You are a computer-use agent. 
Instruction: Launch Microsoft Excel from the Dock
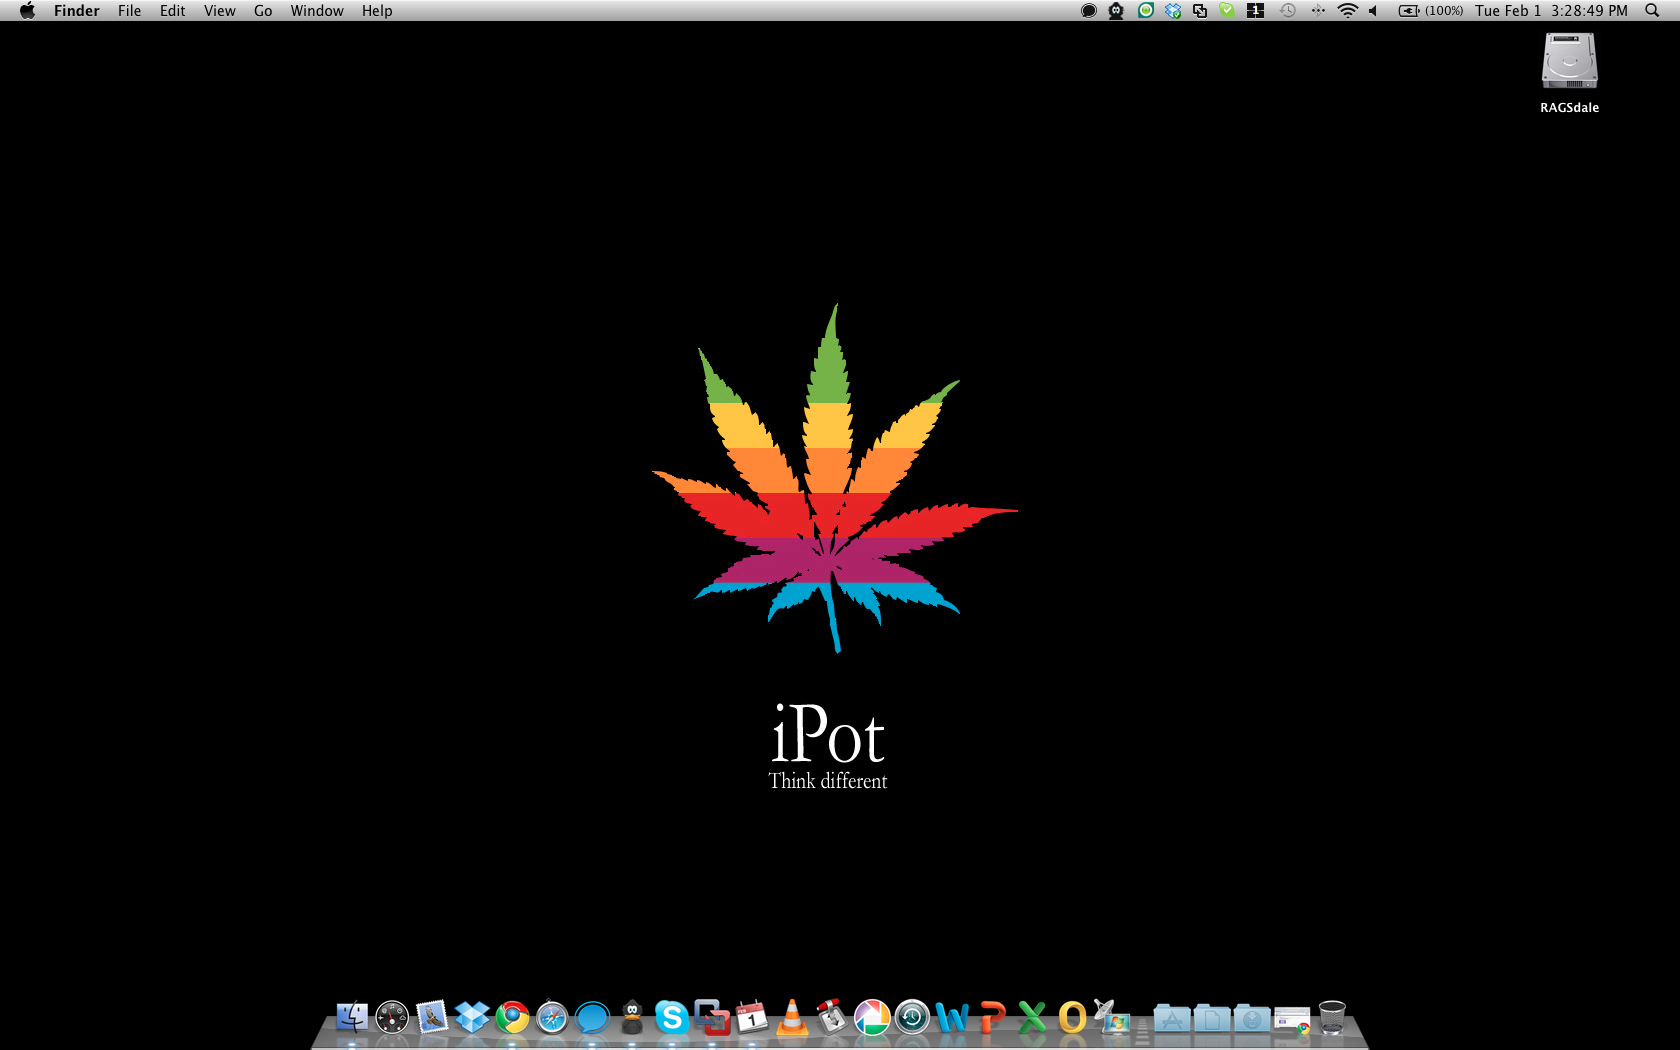coord(1032,1018)
